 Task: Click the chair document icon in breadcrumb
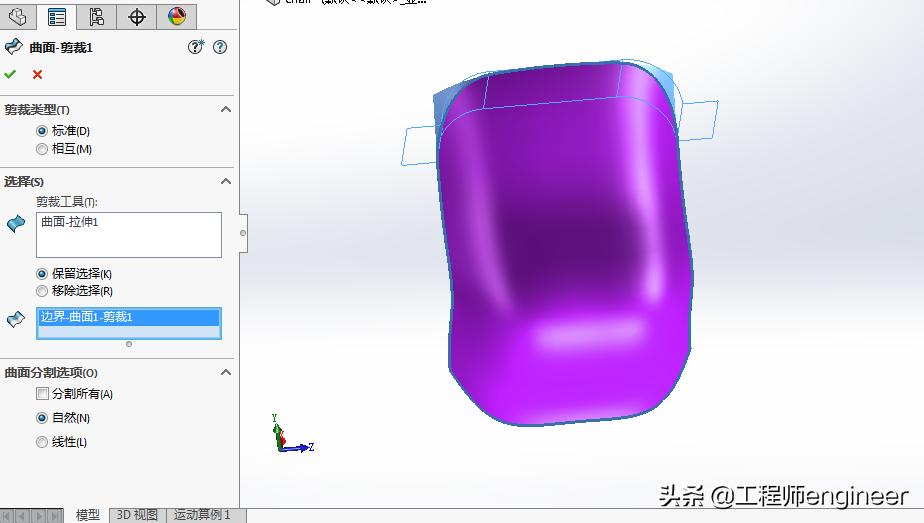(272, 2)
